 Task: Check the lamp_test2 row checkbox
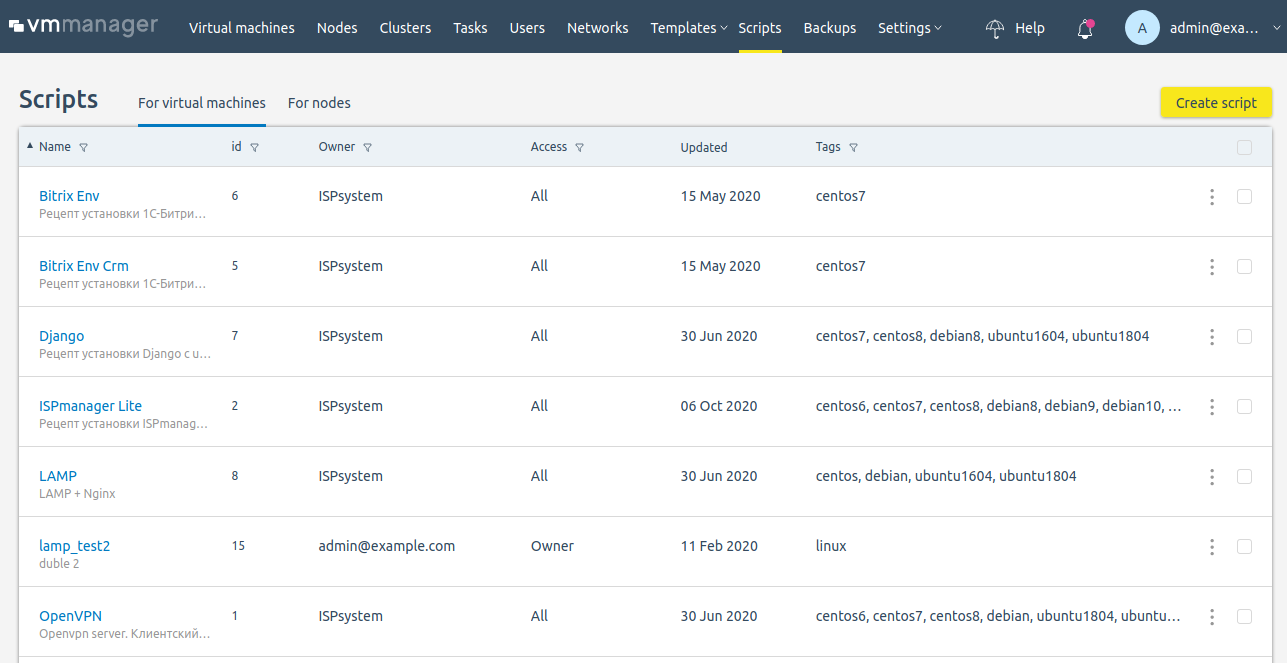[1244, 546]
